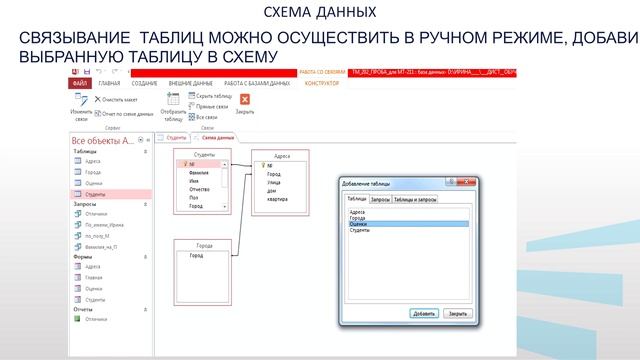
Task: Click the Фамилия_на_П query icon
Action: pos(78,247)
